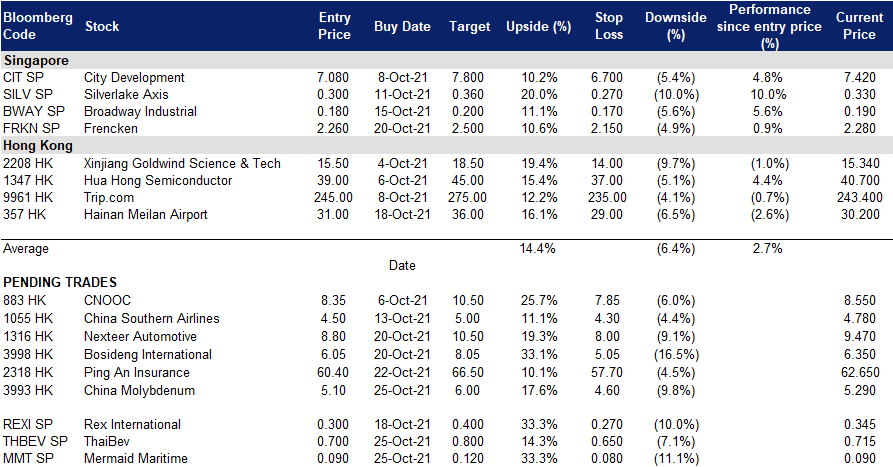Viewport: 893px width, 467px height.
Task: Click the 'Singapore' section row
Action: pyautogui.click(x=446, y=60)
